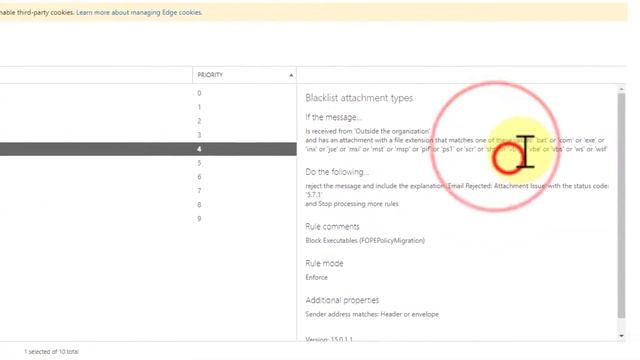
Task: Click the details pane vertical scrollbar thumb
Action: point(621,205)
